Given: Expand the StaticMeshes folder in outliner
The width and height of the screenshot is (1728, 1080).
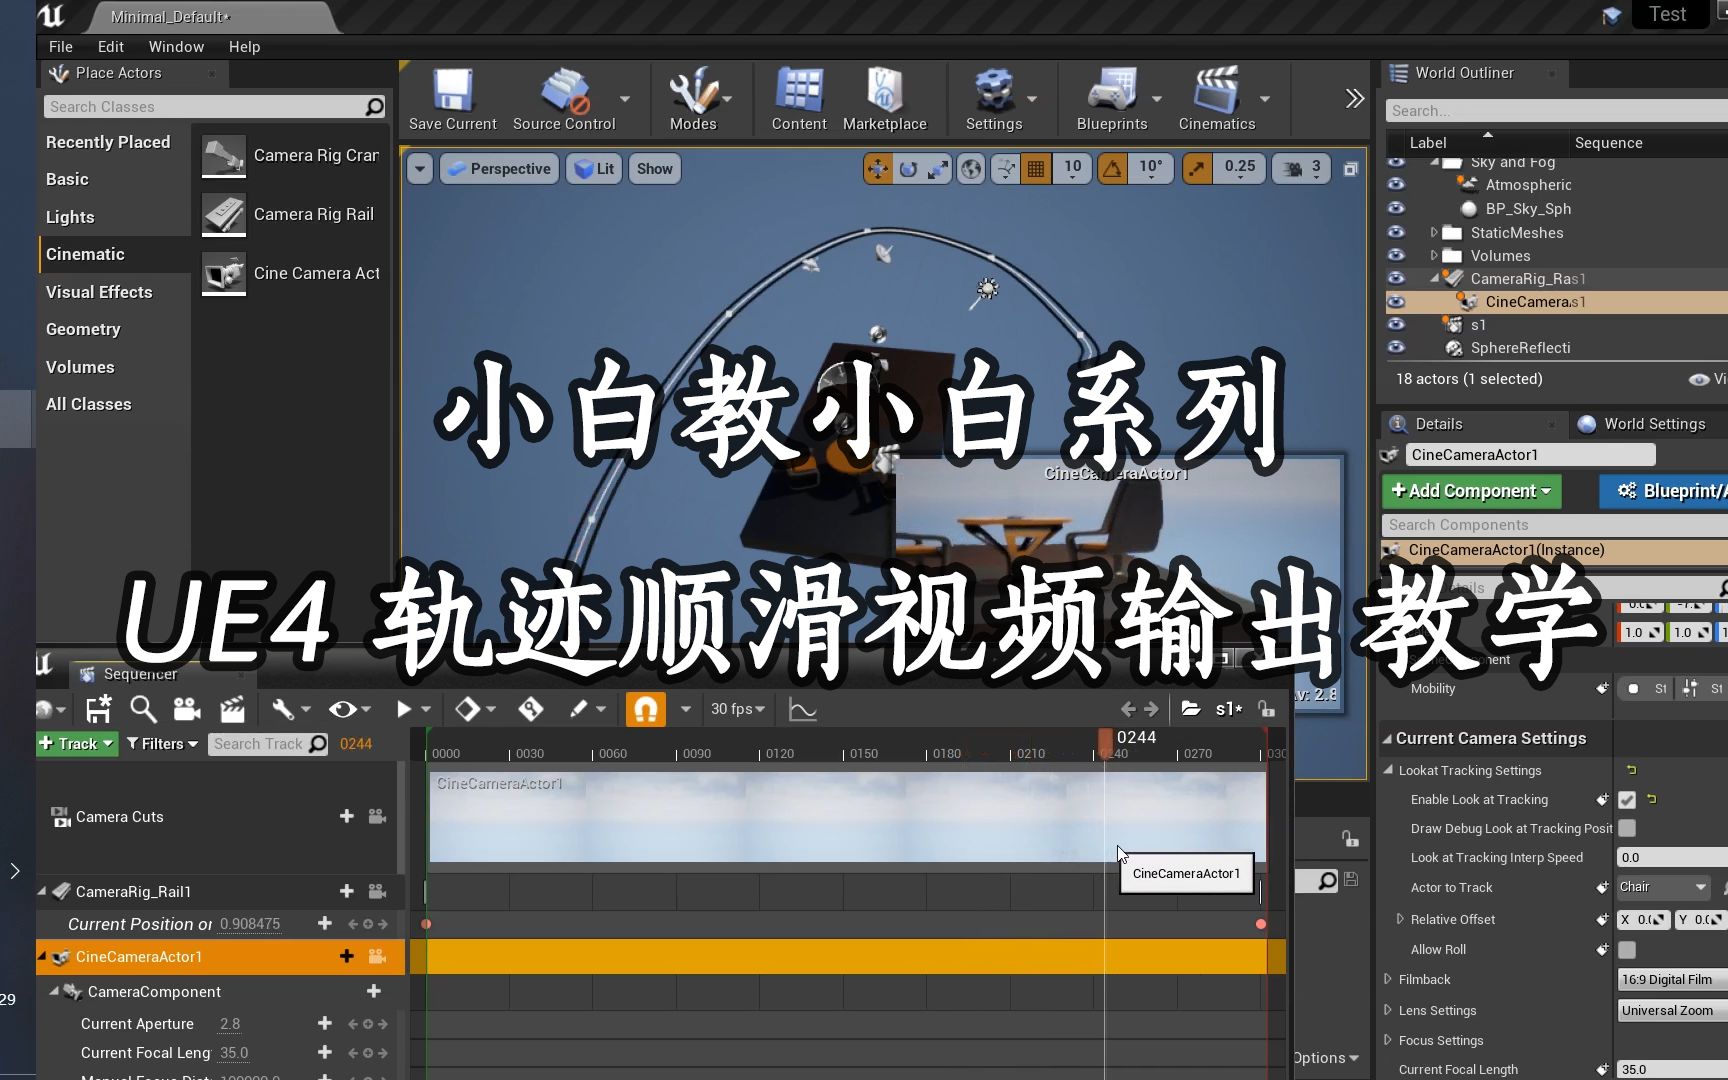Looking at the screenshot, I should (1434, 232).
